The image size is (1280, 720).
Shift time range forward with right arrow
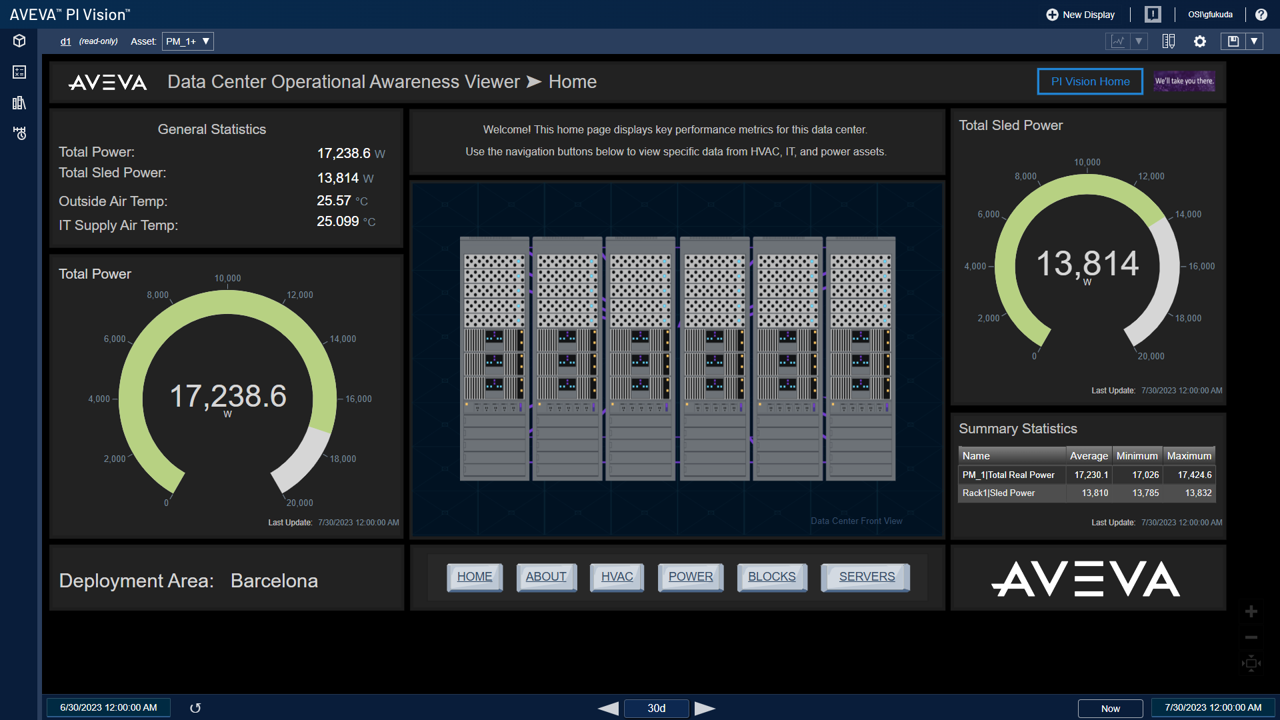pyautogui.click(x=705, y=708)
